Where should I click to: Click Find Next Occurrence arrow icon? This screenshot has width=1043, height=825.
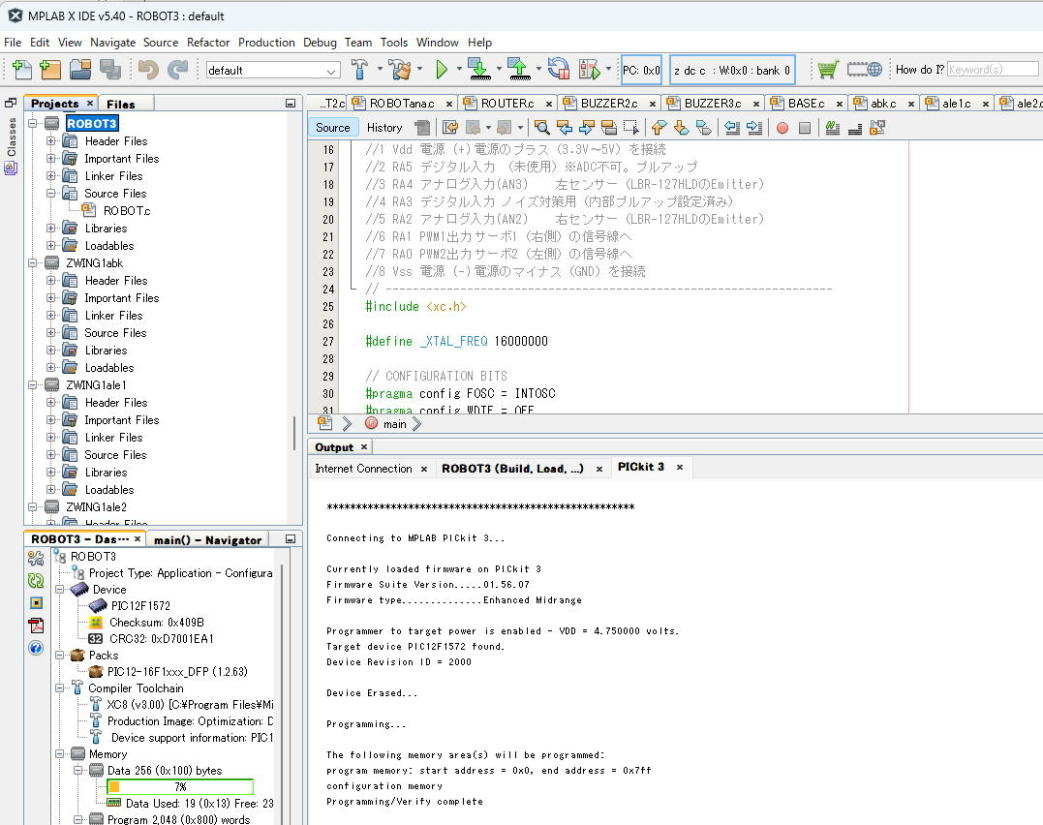(x=587, y=128)
